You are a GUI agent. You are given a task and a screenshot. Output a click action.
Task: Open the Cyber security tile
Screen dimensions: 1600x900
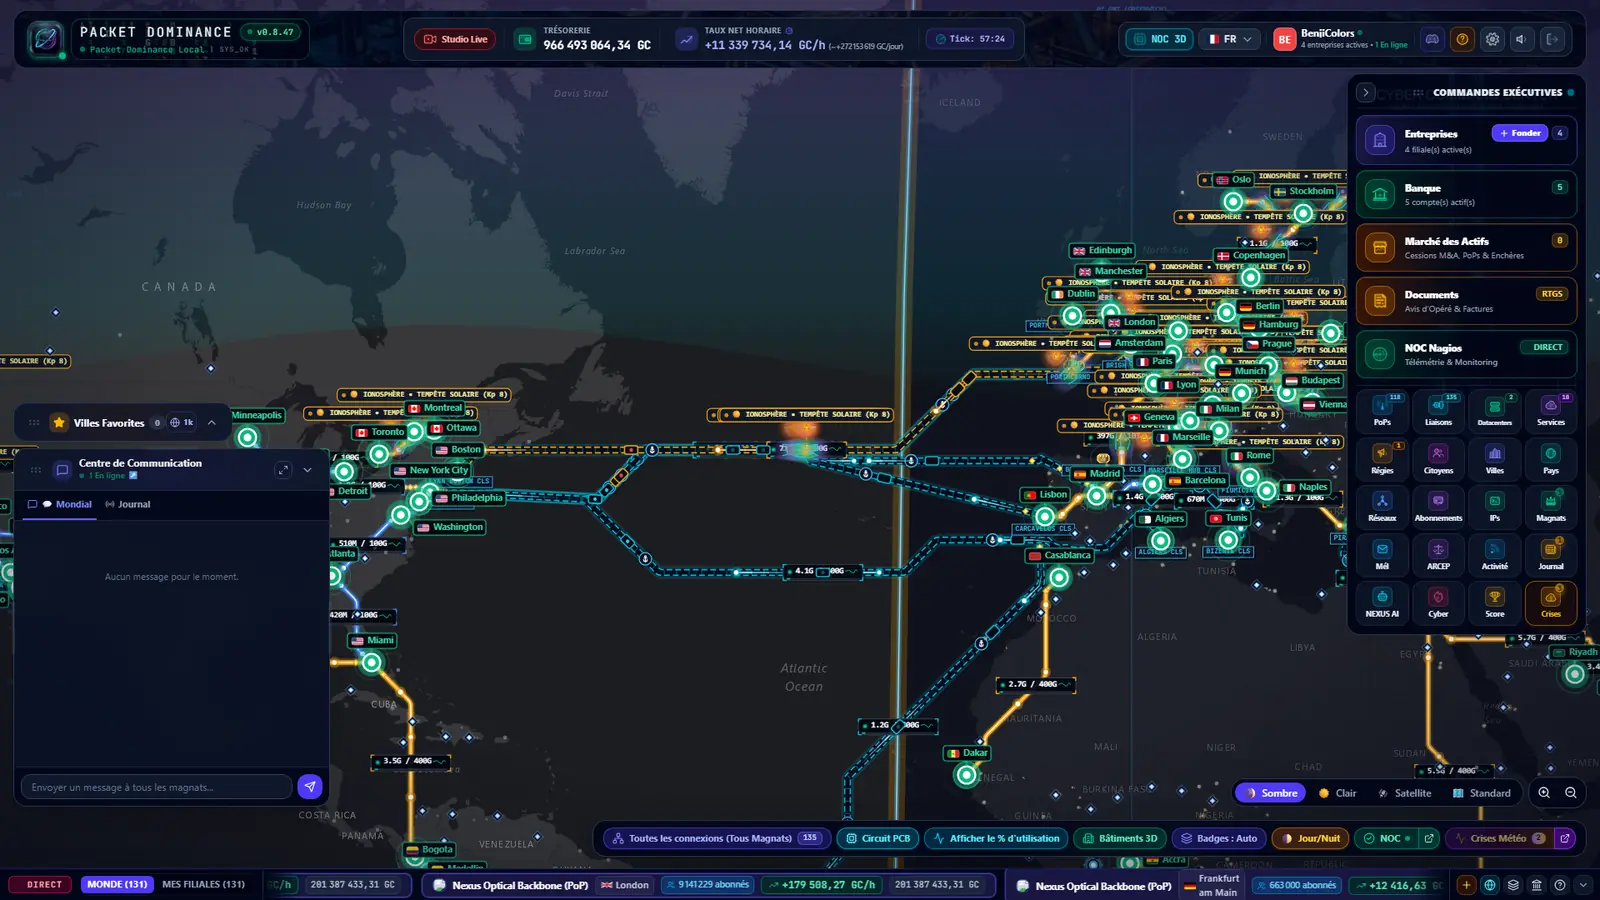point(1438,602)
